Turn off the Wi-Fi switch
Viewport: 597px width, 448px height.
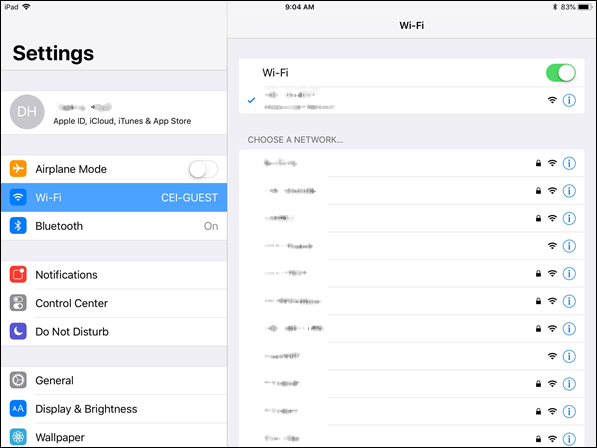pos(561,73)
